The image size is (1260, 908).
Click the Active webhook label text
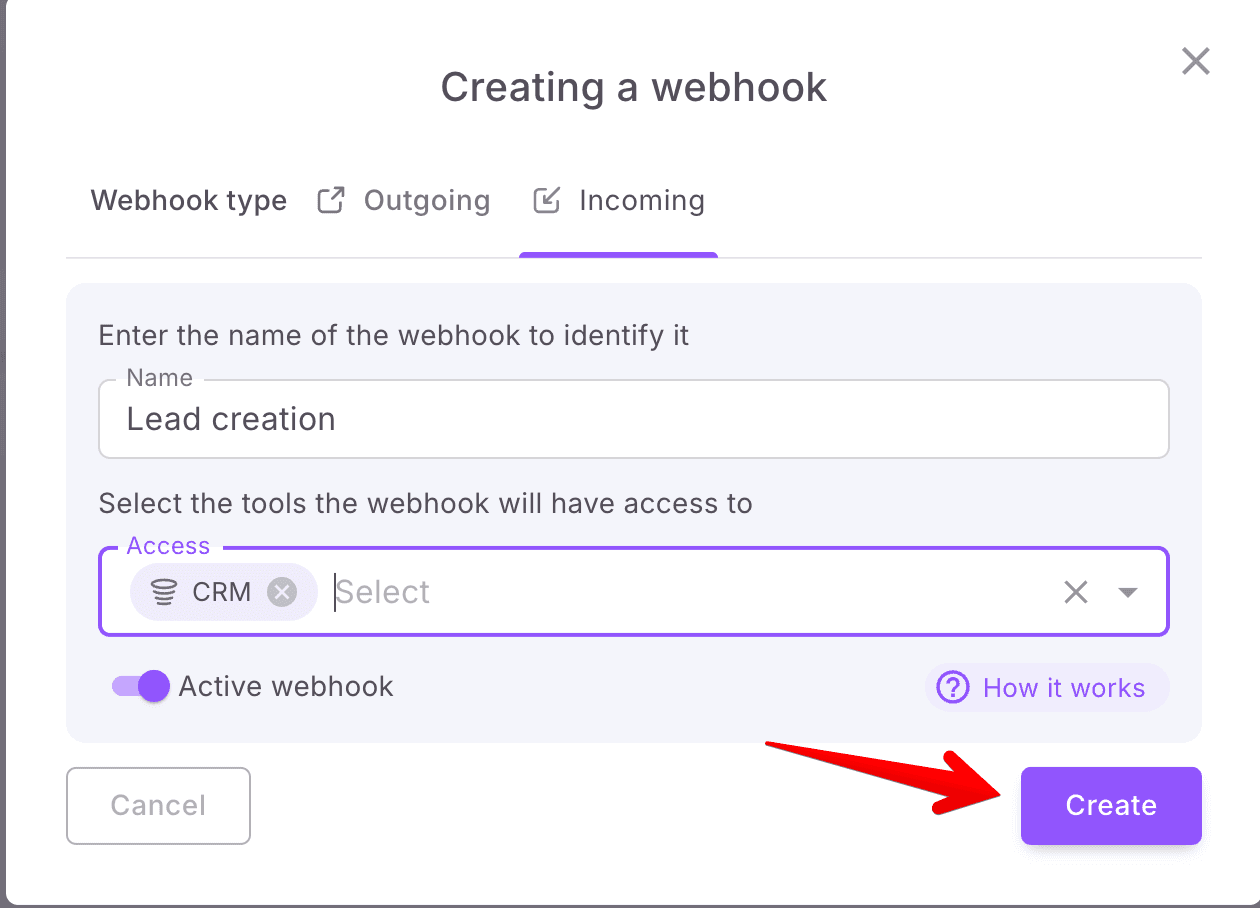coord(286,687)
